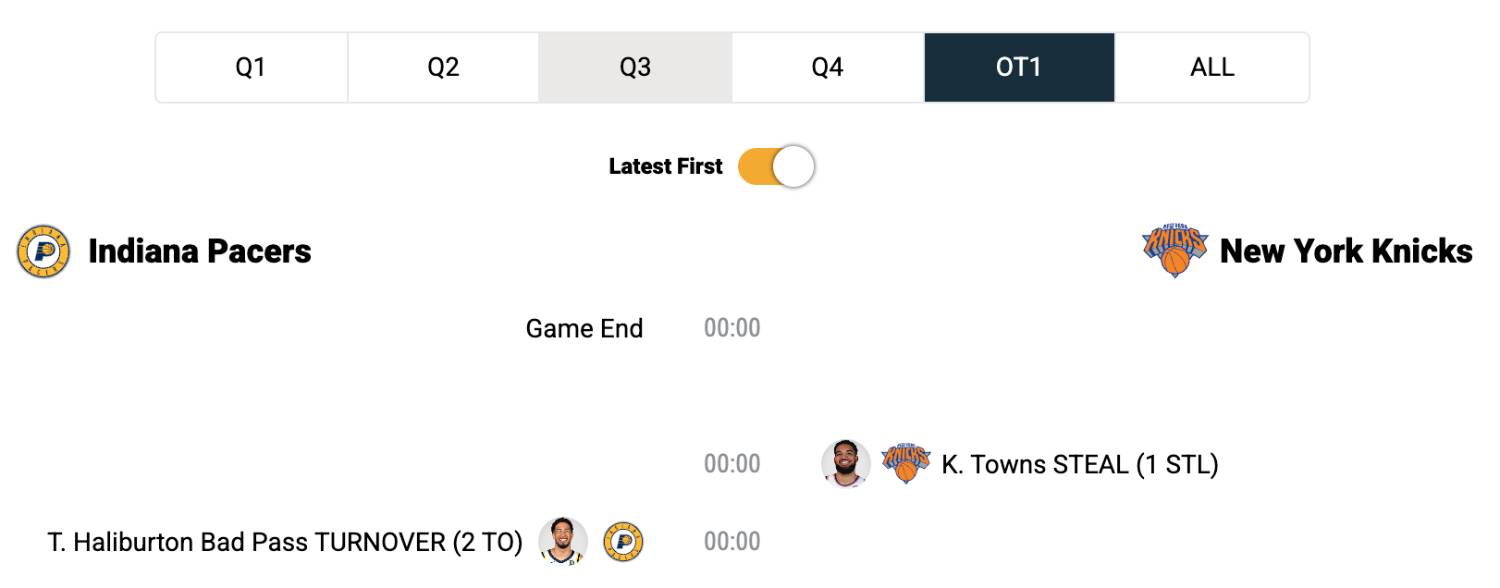1500x588 pixels.
Task: Click the New York Knicks team name
Action: pyautogui.click(x=1346, y=251)
